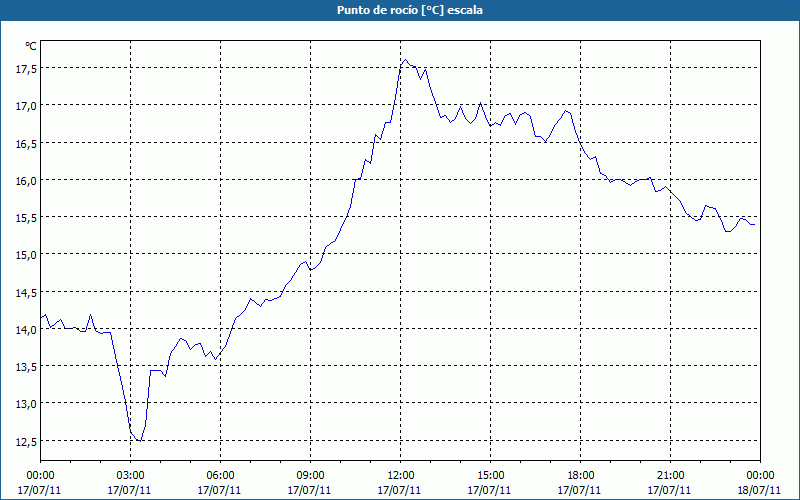Click the 21:00 time label on the x-axis

670,476
